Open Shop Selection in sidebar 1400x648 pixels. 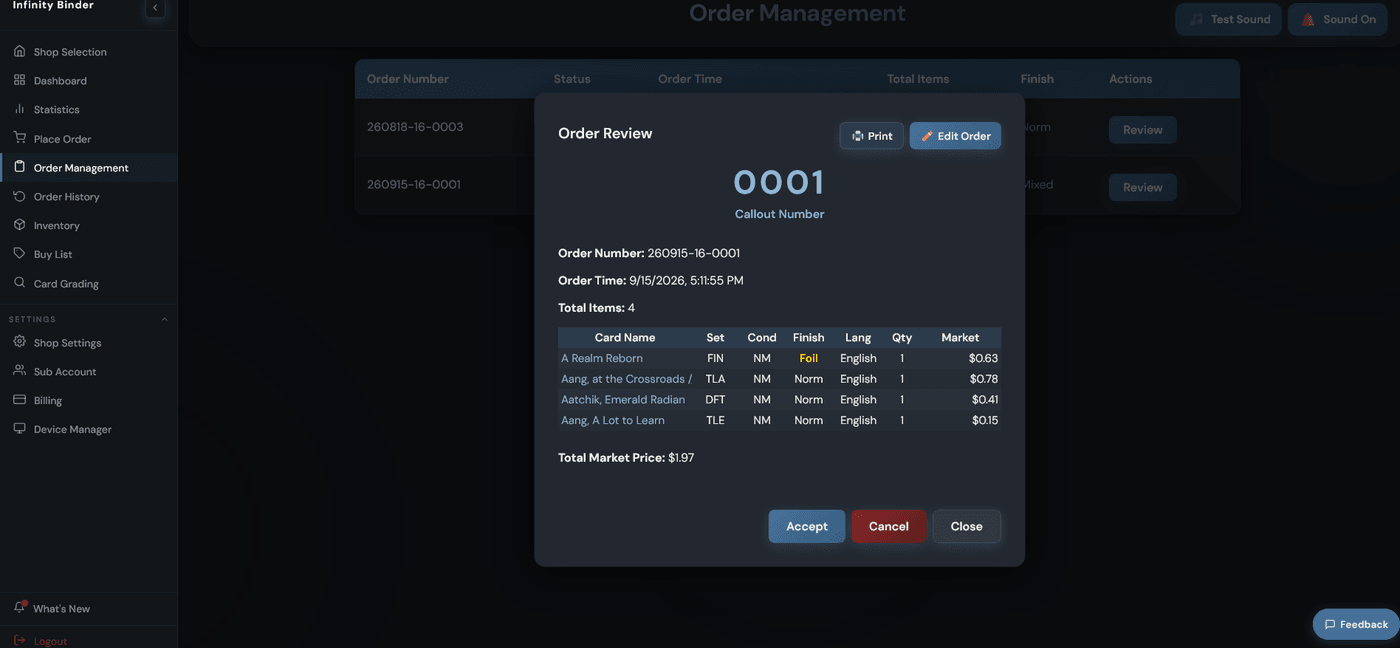tap(89, 52)
